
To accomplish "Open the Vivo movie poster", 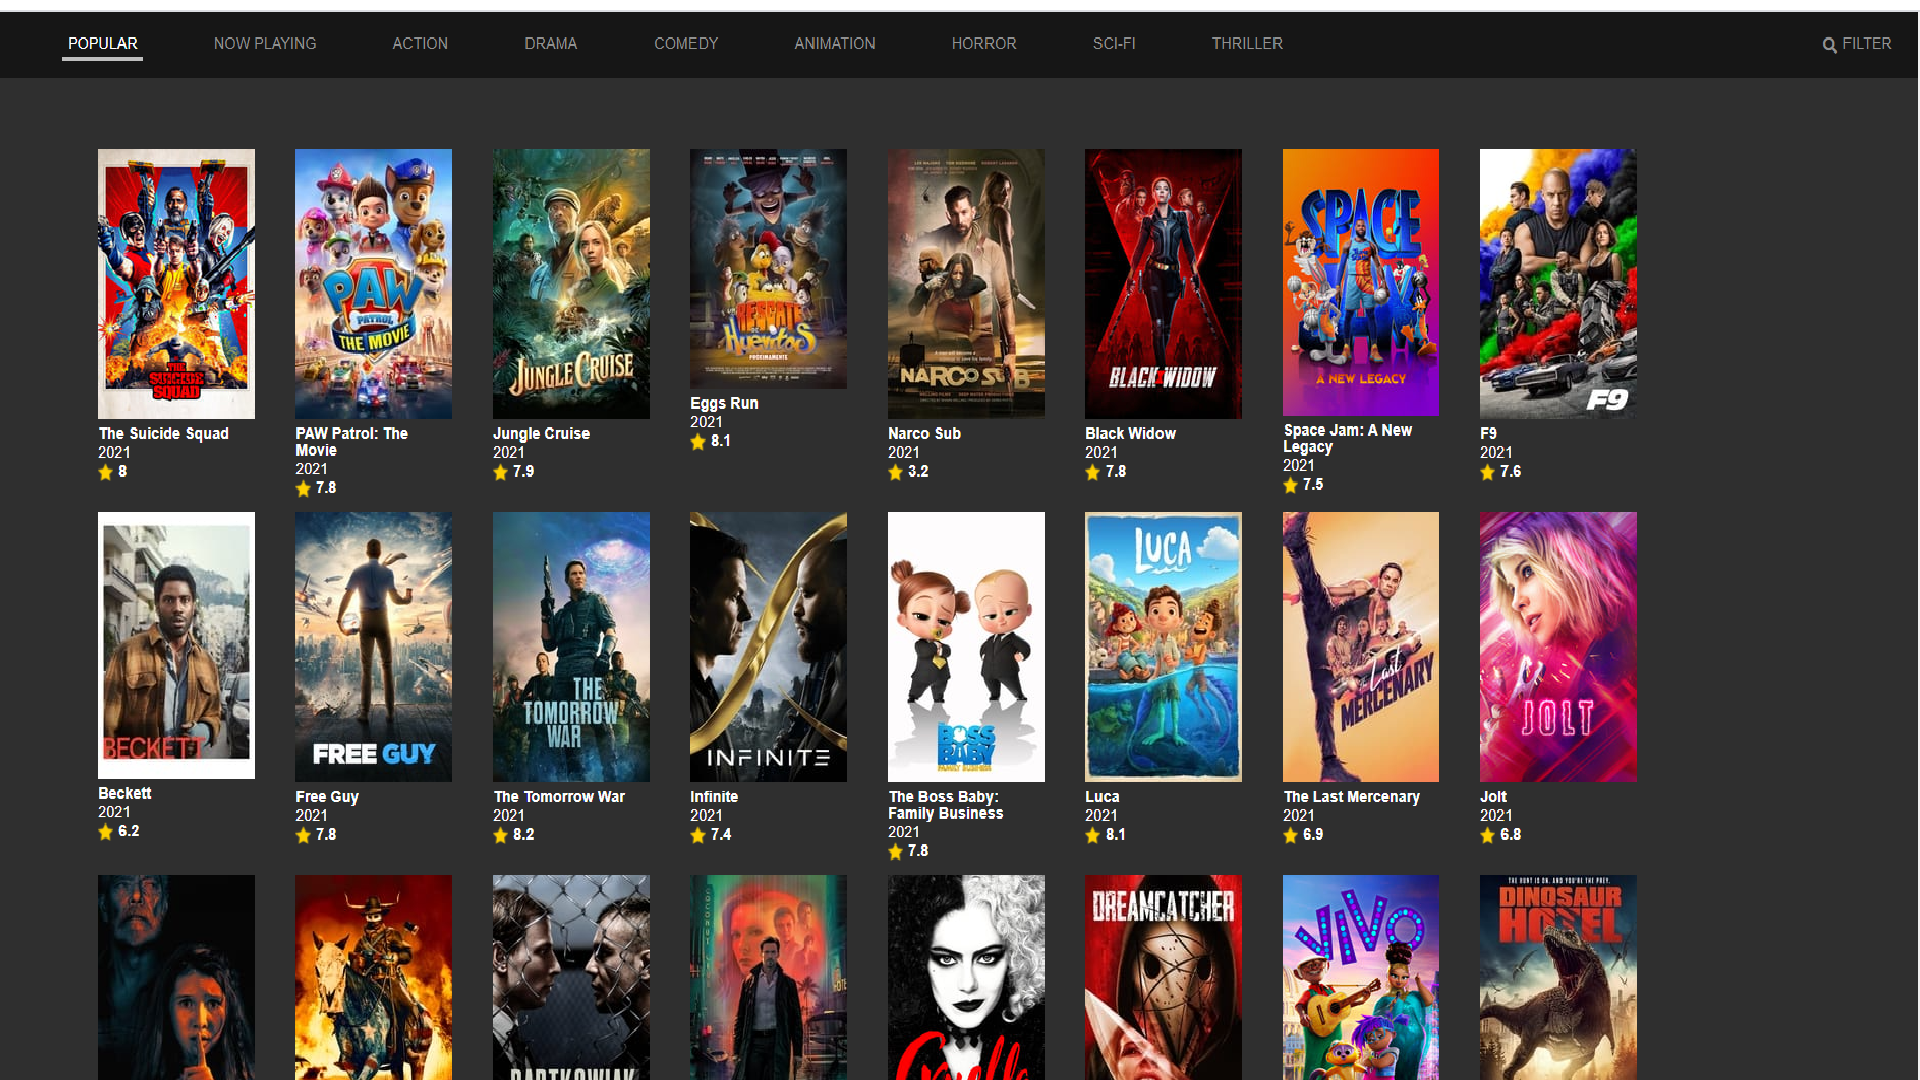I will point(1361,977).
